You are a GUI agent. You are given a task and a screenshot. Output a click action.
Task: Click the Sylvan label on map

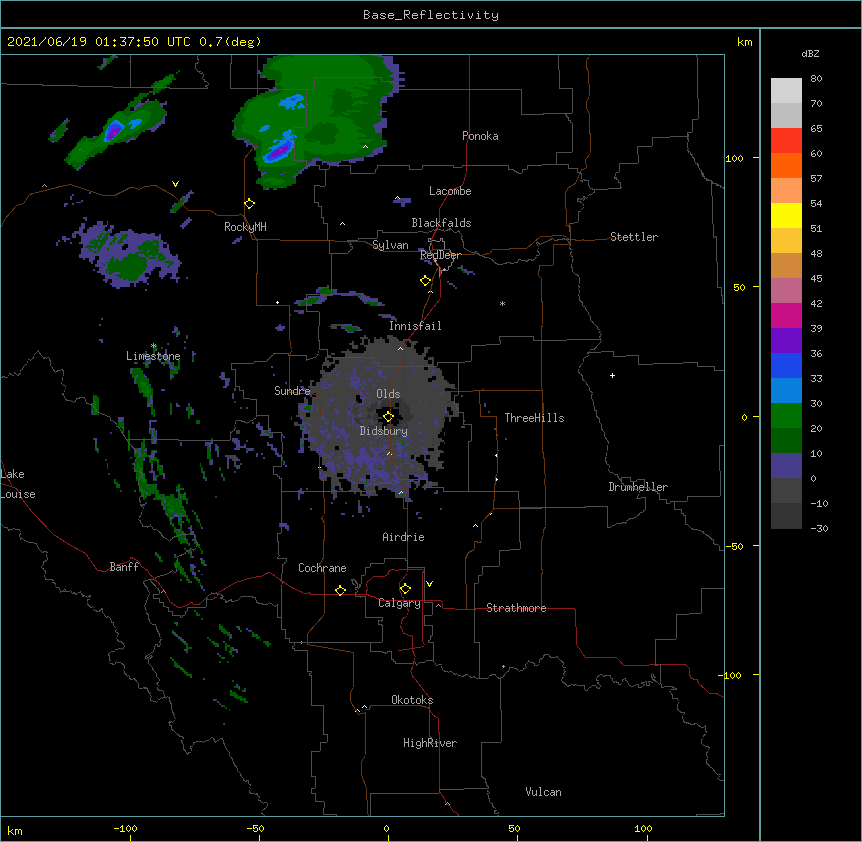[x=390, y=245]
